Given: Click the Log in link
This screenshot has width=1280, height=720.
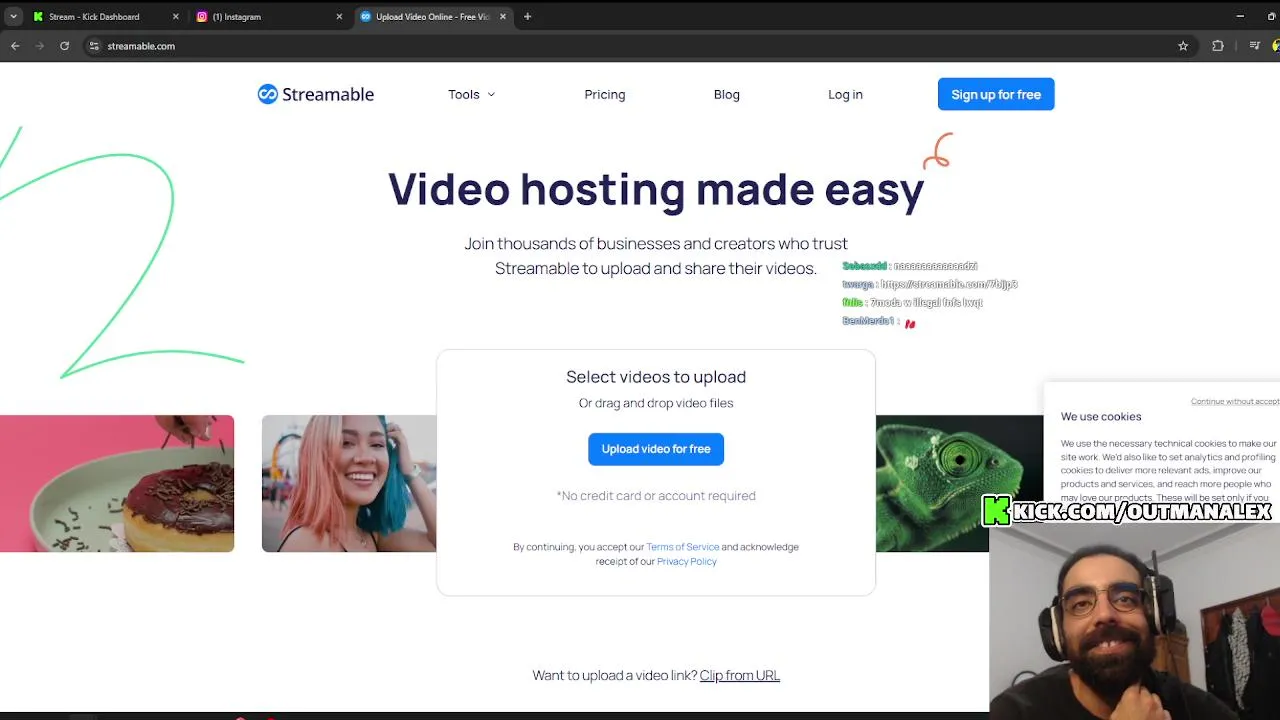Looking at the screenshot, I should coord(845,94).
